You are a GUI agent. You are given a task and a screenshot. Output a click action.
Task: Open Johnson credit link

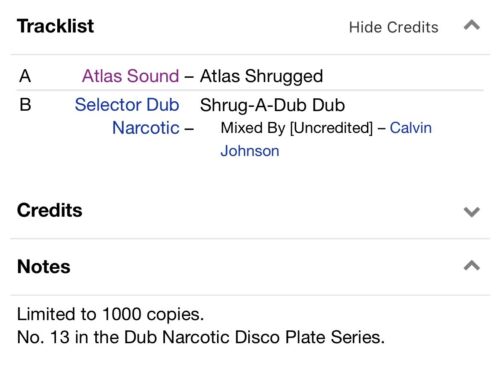tap(250, 151)
